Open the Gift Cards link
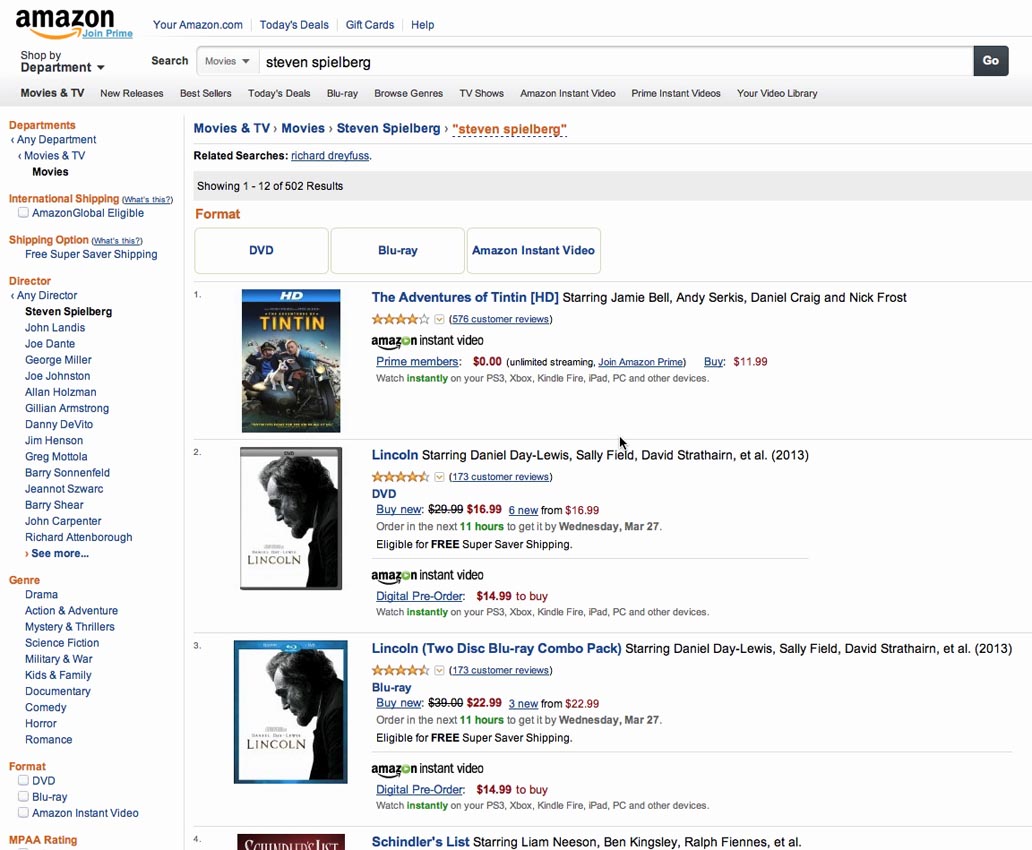The image size is (1032, 850). tap(370, 25)
